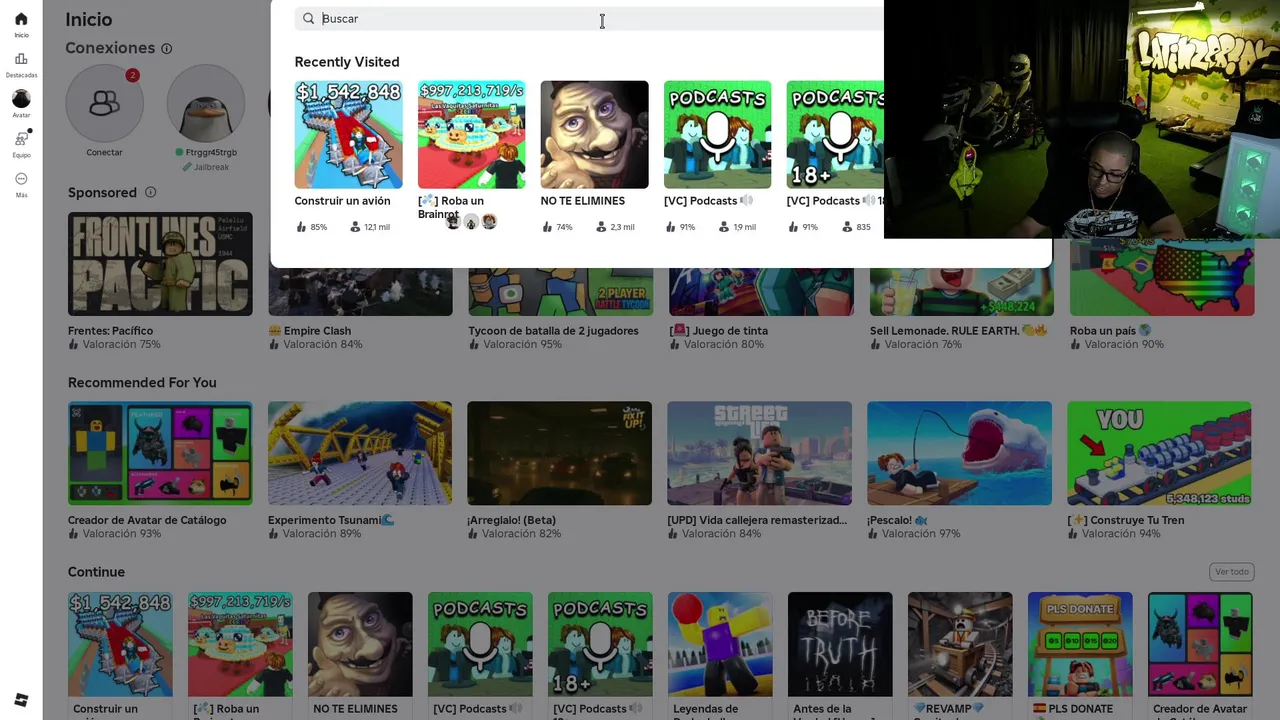
Task: Open the Más menu icon
Action: [x=21, y=179]
